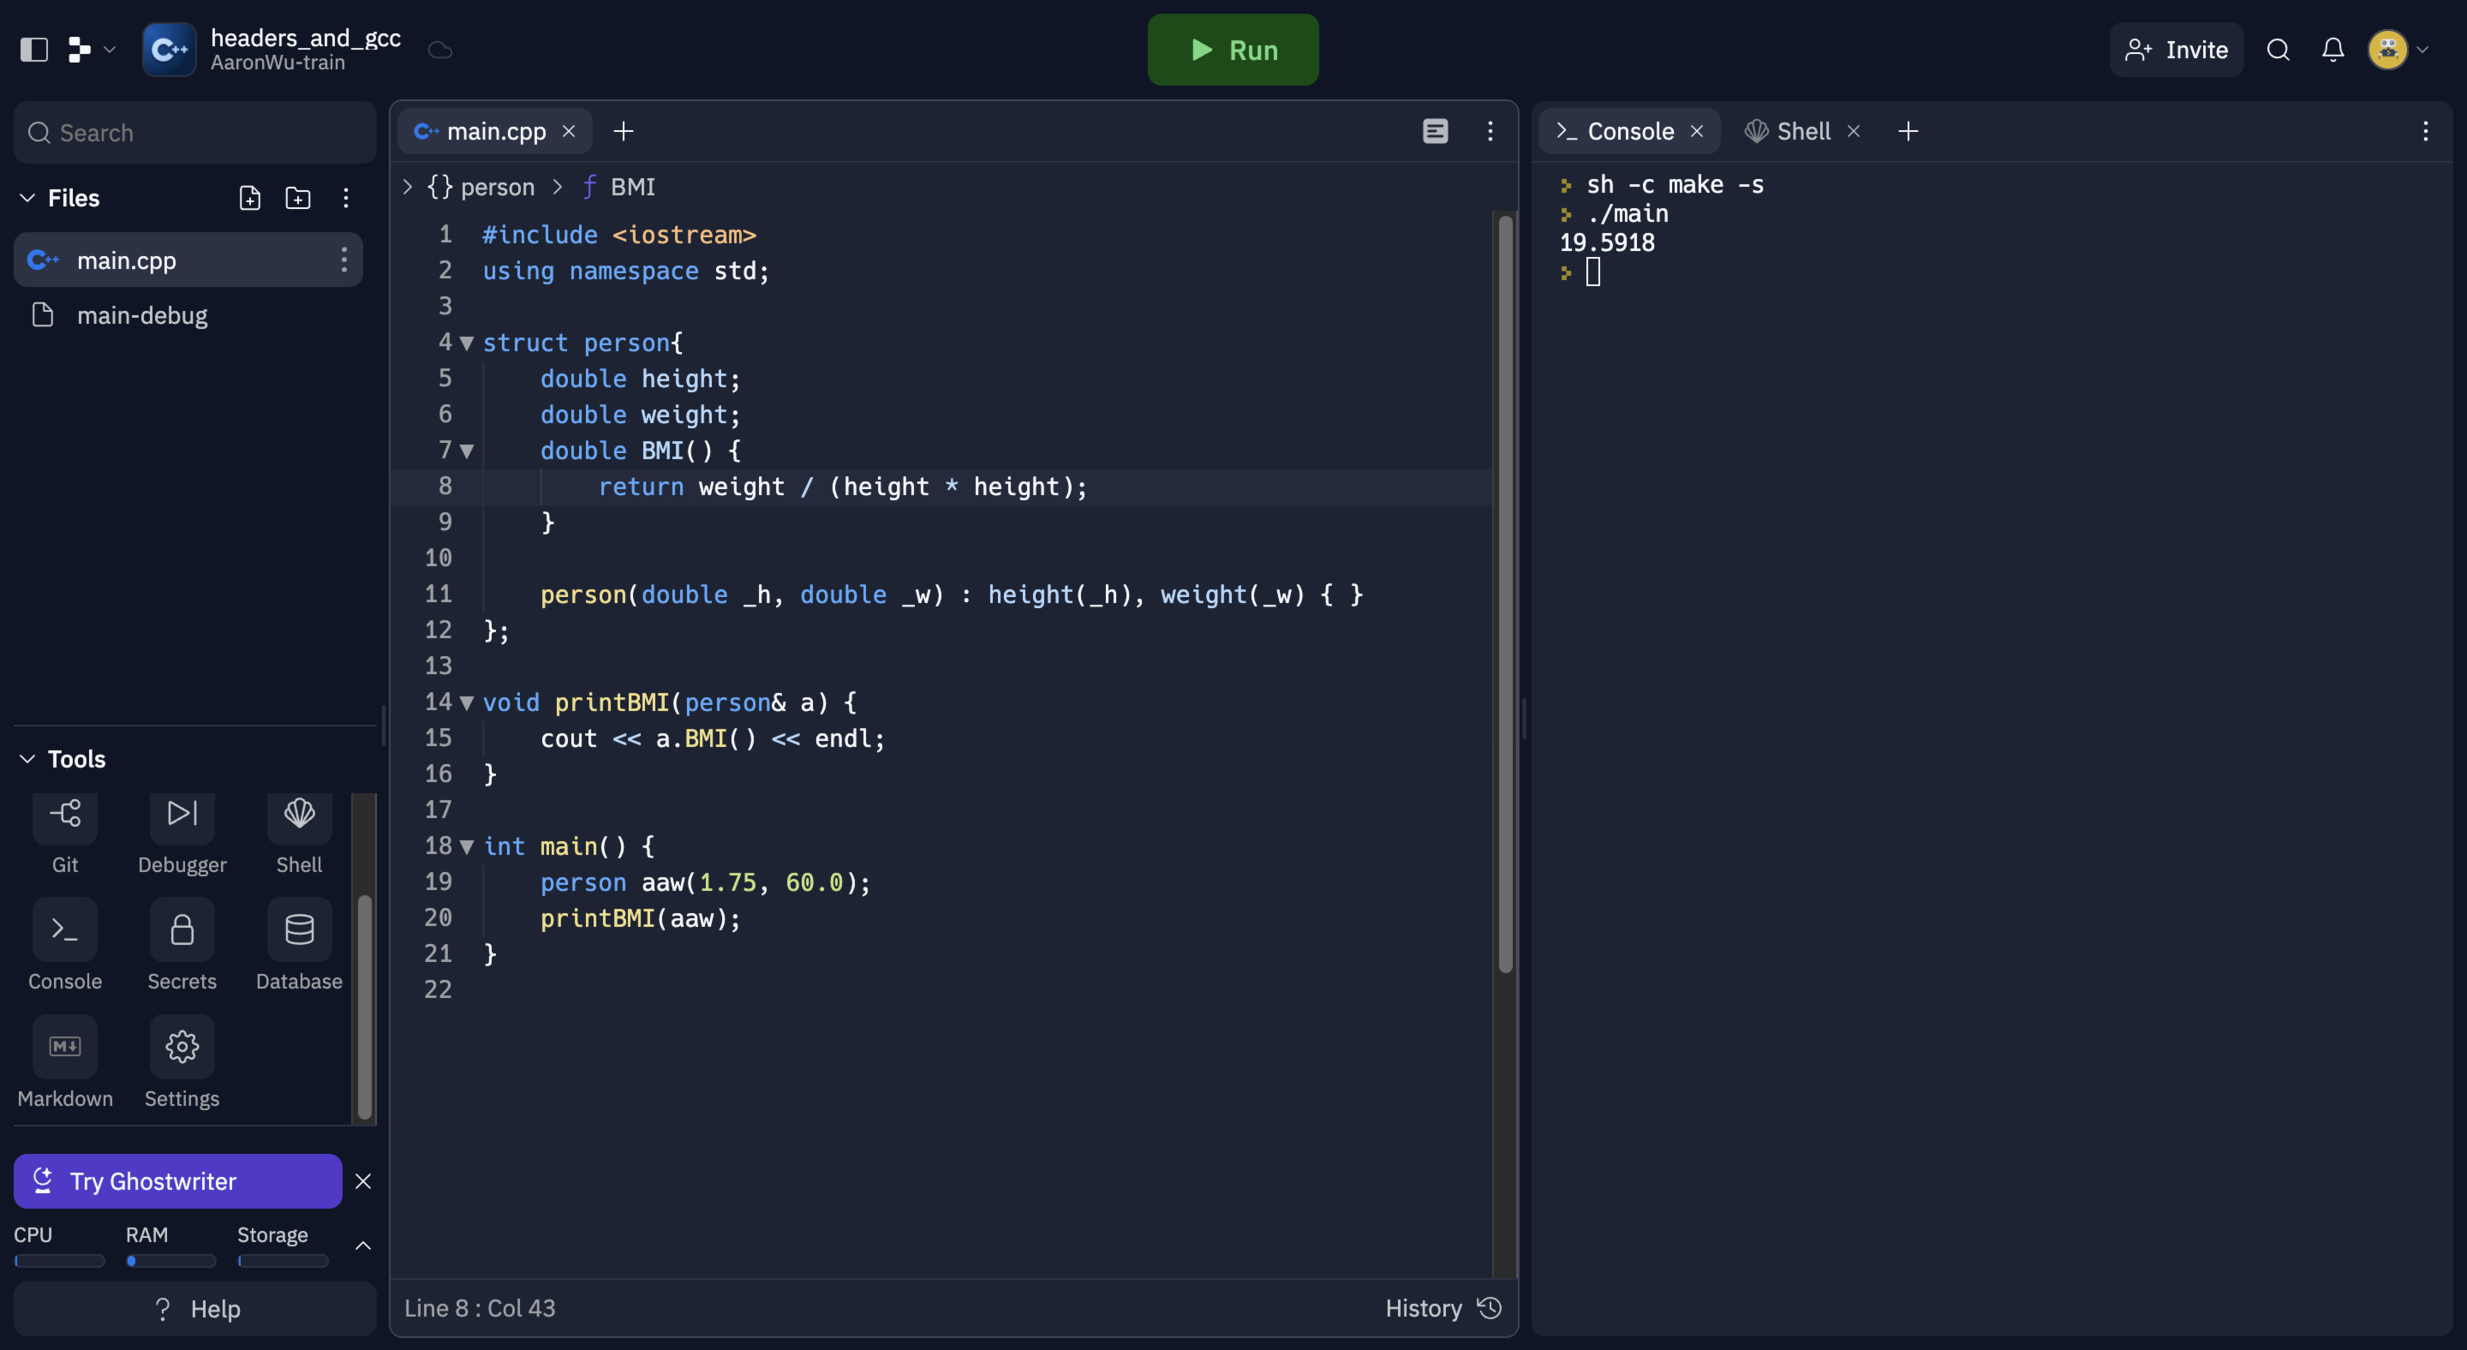Screen dimensions: 2467x1350
Task: Toggle the left sidebar panel
Action: pyautogui.click(x=34, y=50)
